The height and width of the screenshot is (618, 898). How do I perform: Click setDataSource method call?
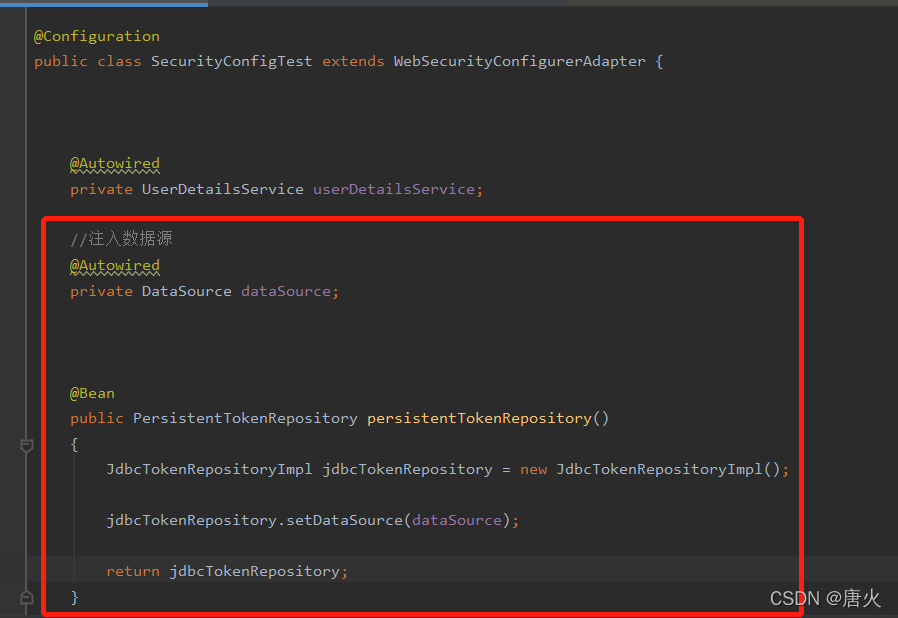[344, 521]
